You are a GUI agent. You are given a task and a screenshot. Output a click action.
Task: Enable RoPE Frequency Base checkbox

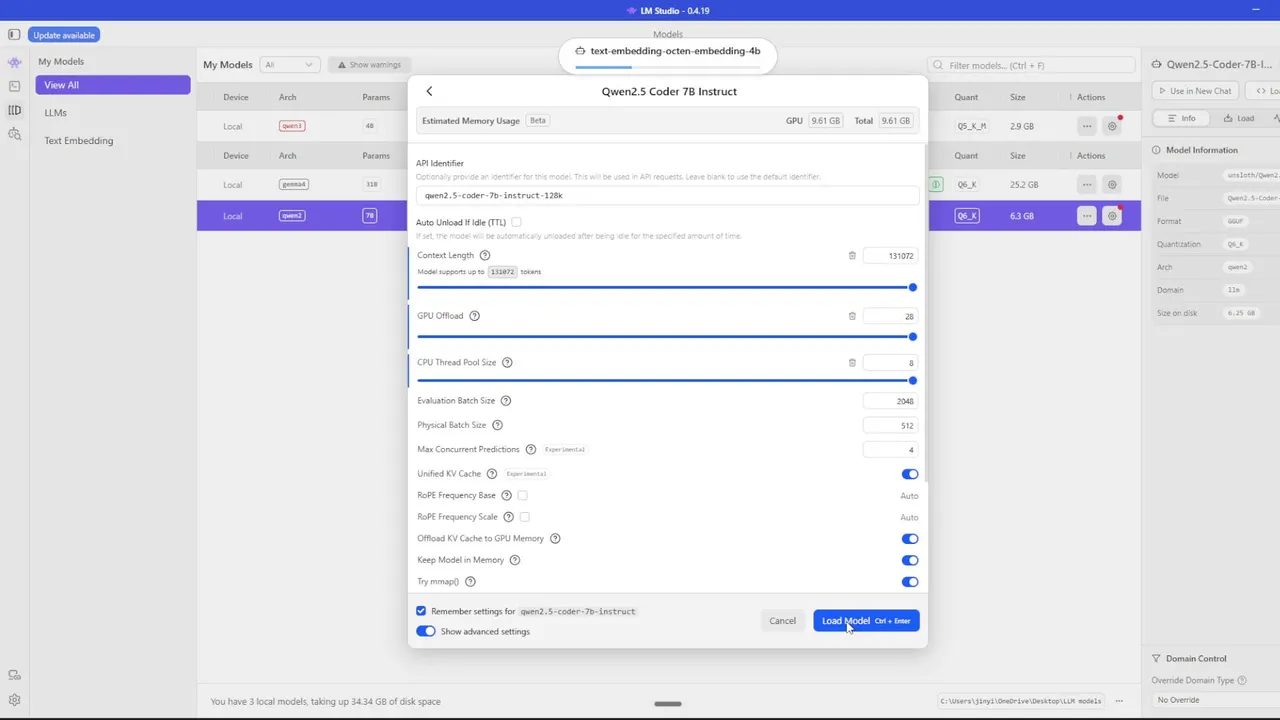tap(522, 495)
